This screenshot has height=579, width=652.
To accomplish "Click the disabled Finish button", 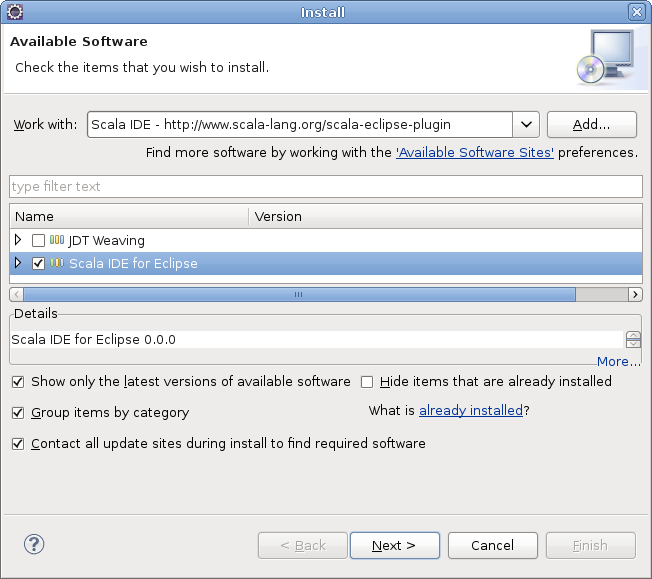I will pos(590,545).
